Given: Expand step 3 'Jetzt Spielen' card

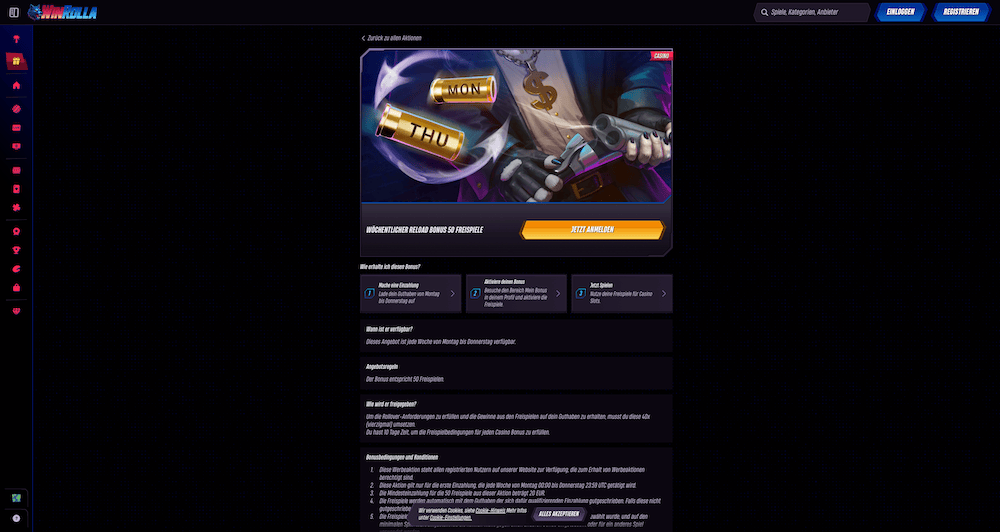Looking at the screenshot, I should click(622, 293).
